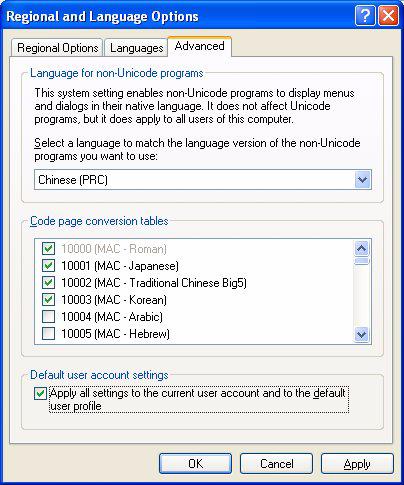Switch to the Regional Options tab
404x485 pixels.
pyautogui.click(x=57, y=48)
